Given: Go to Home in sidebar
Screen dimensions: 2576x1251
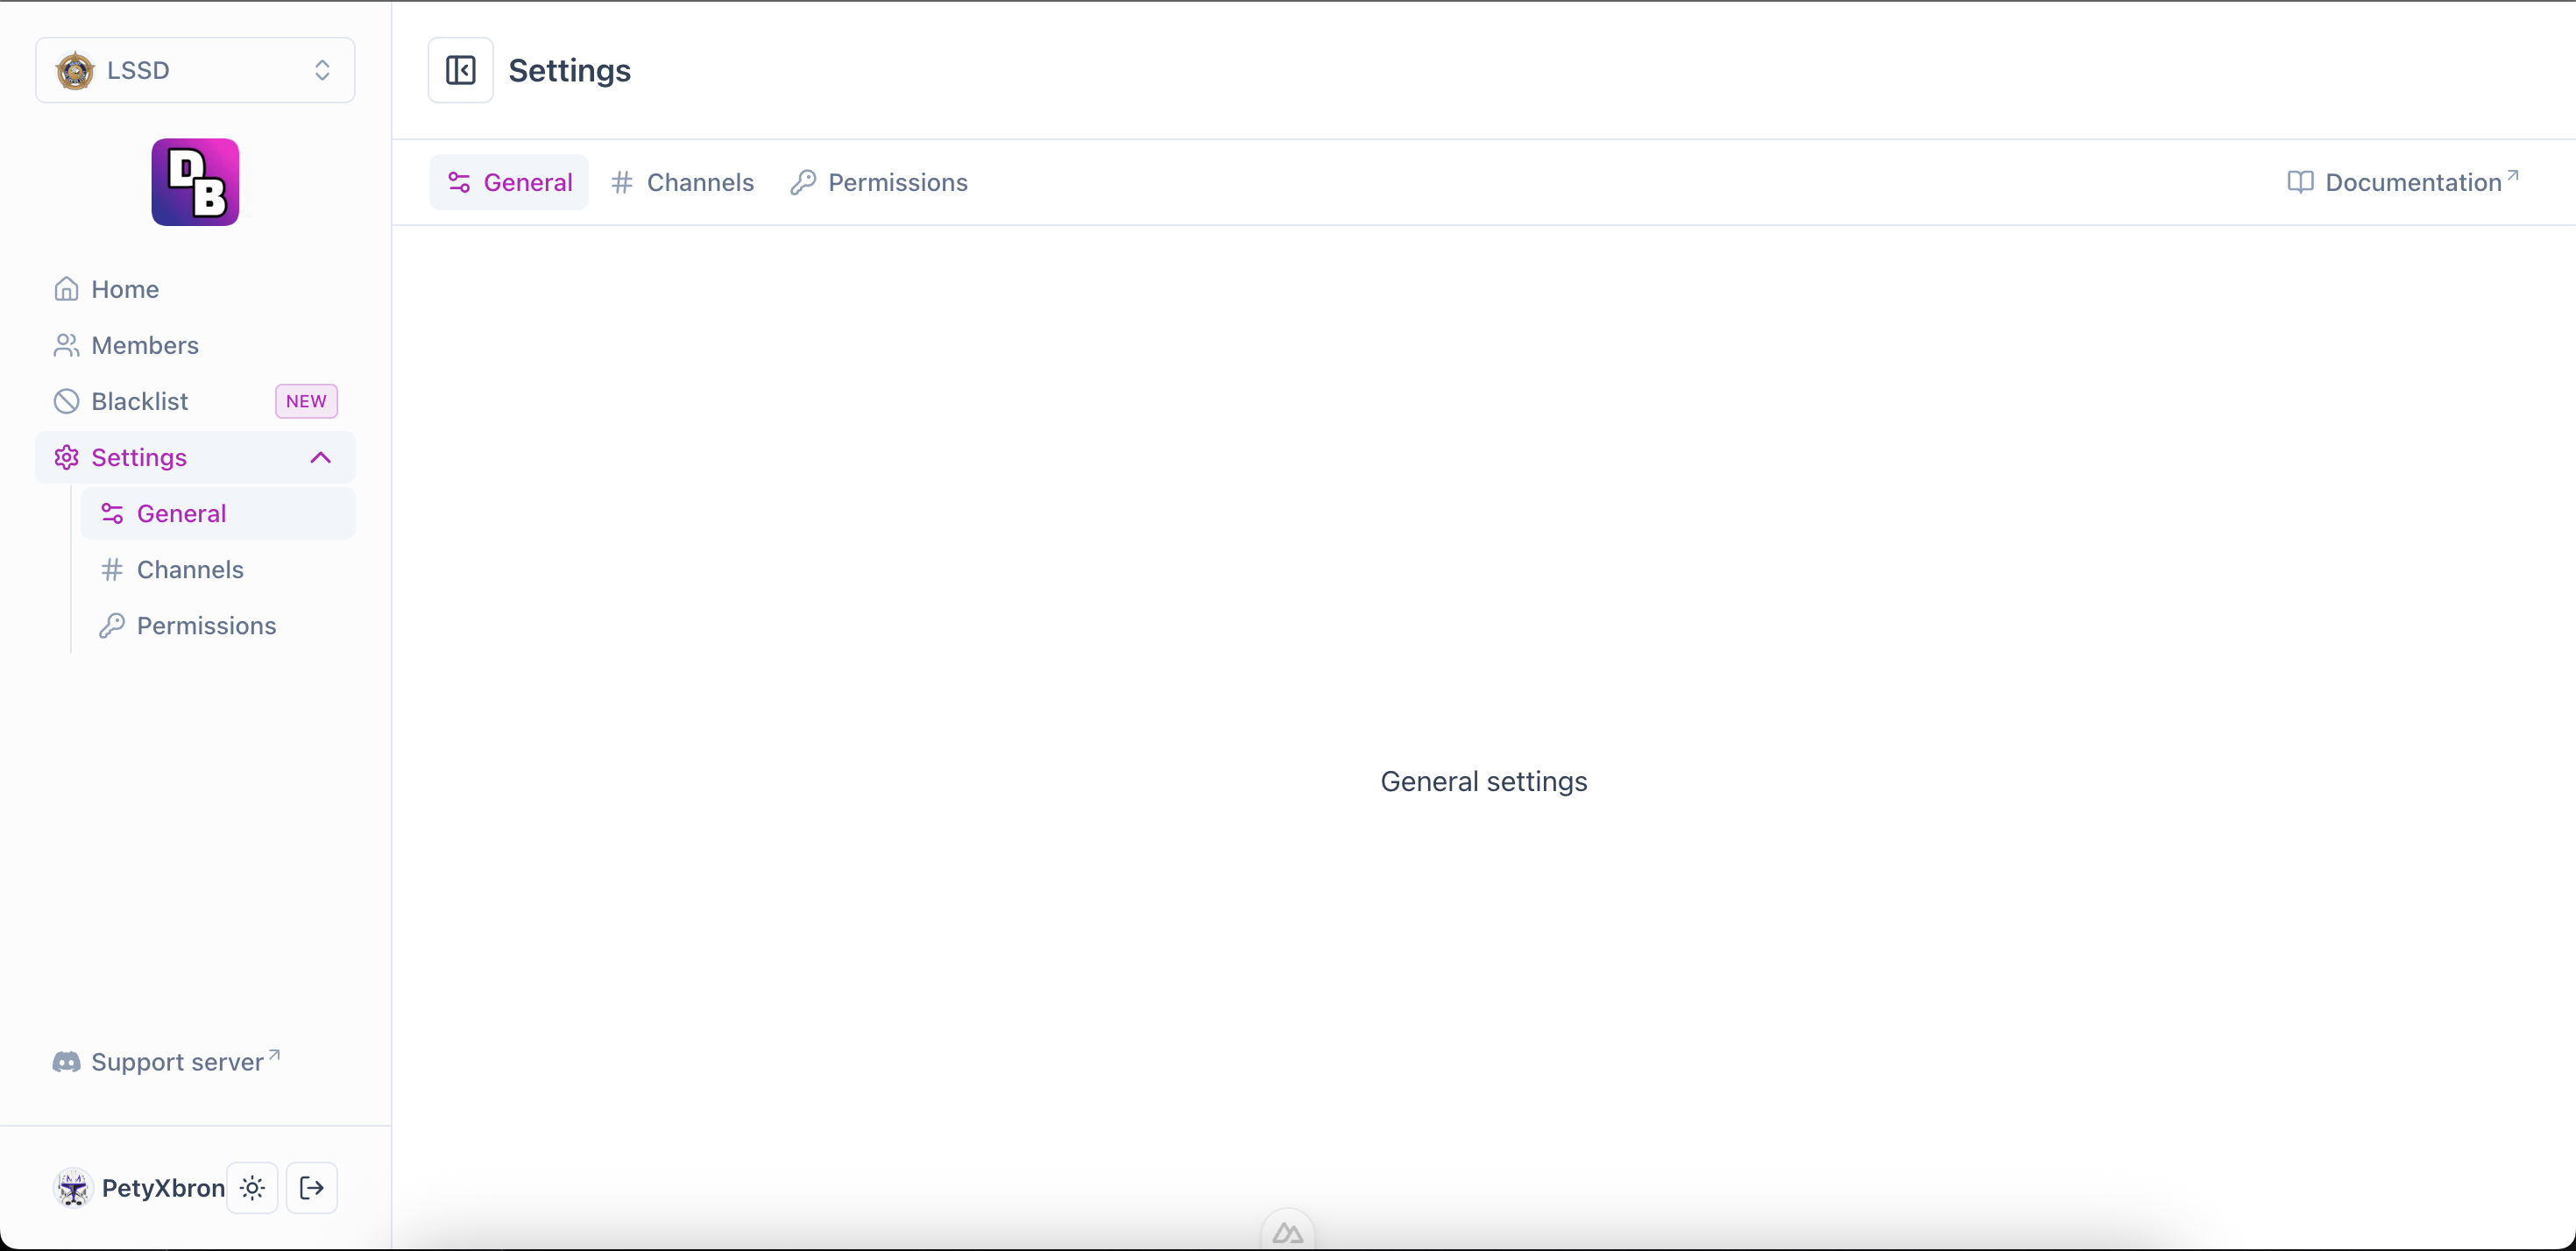Looking at the screenshot, I should coord(195,289).
